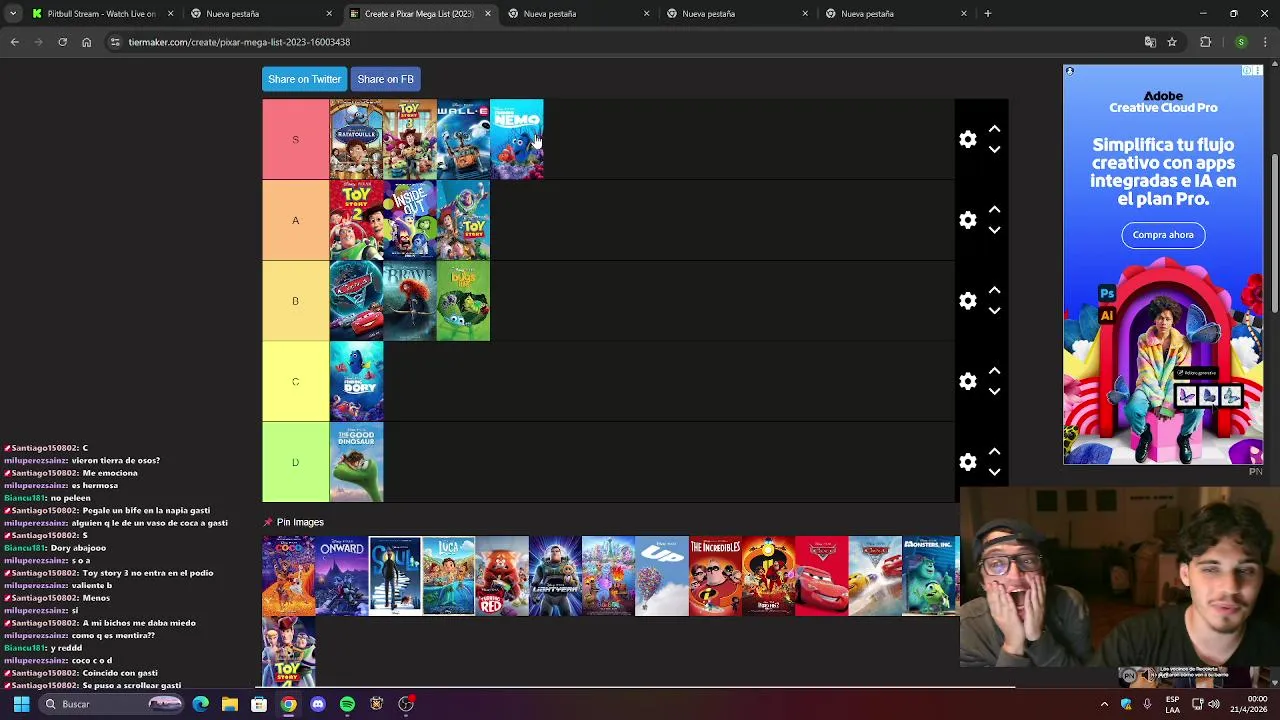
Task: Move the A tier row down
Action: [994, 230]
